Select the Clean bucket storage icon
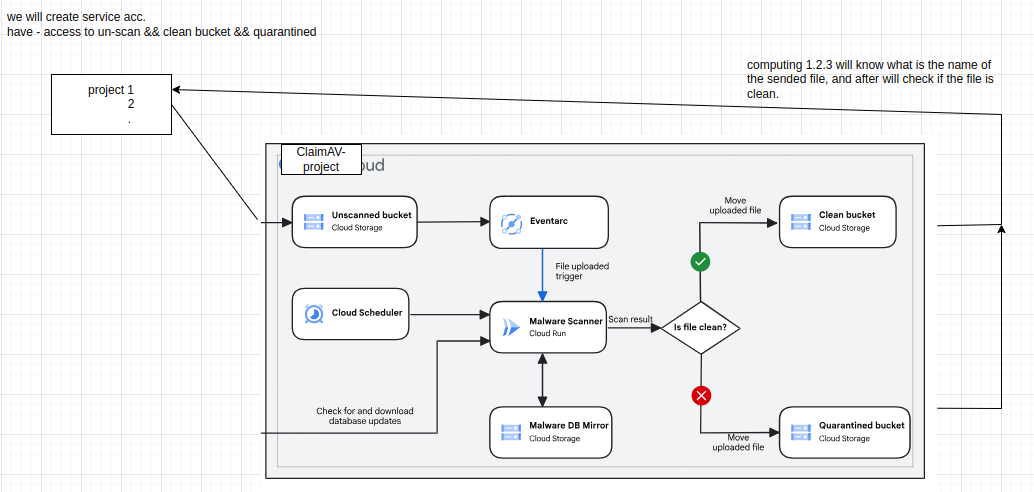 click(x=801, y=222)
